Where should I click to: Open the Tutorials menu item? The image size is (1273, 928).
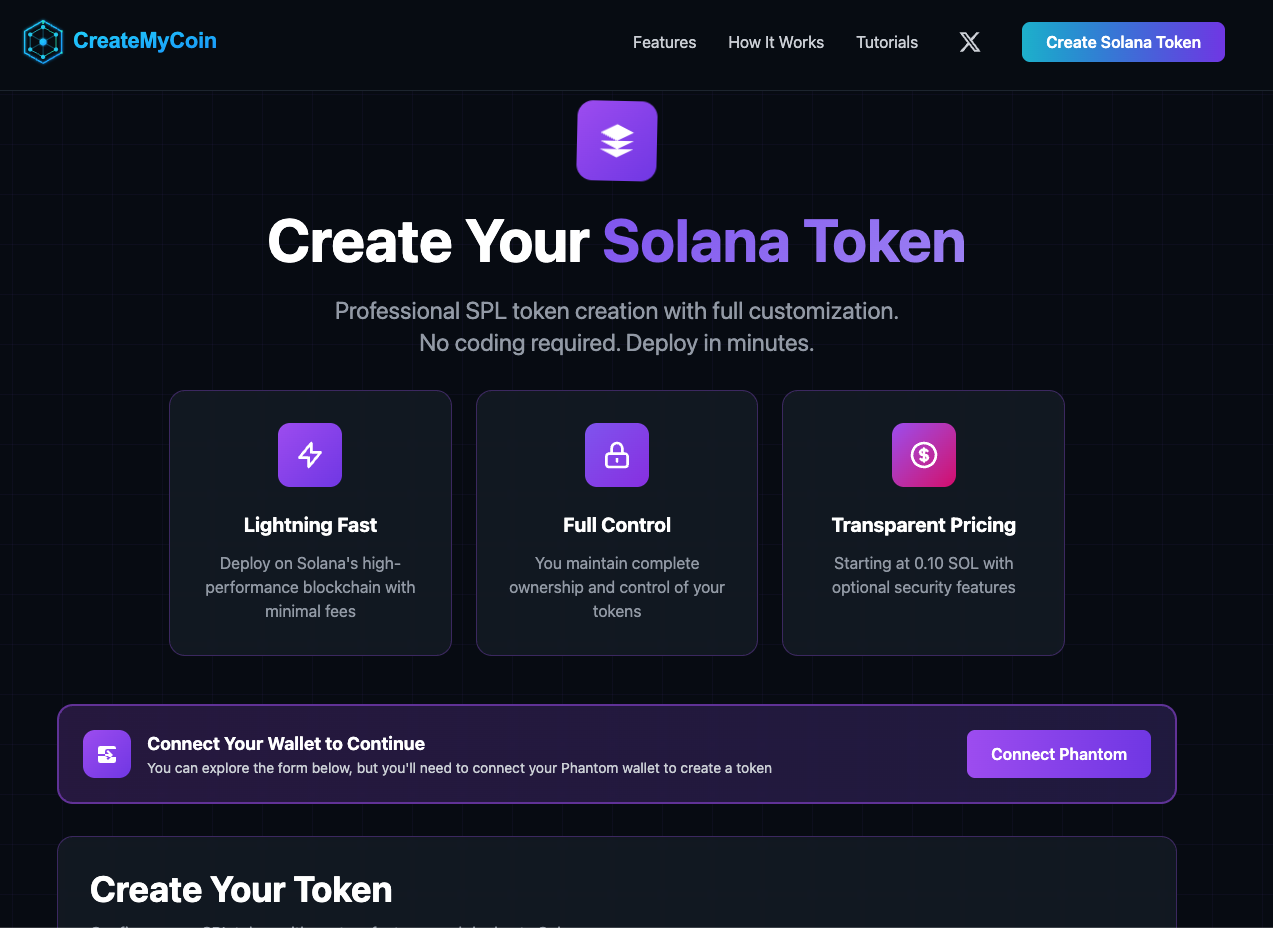(x=886, y=42)
